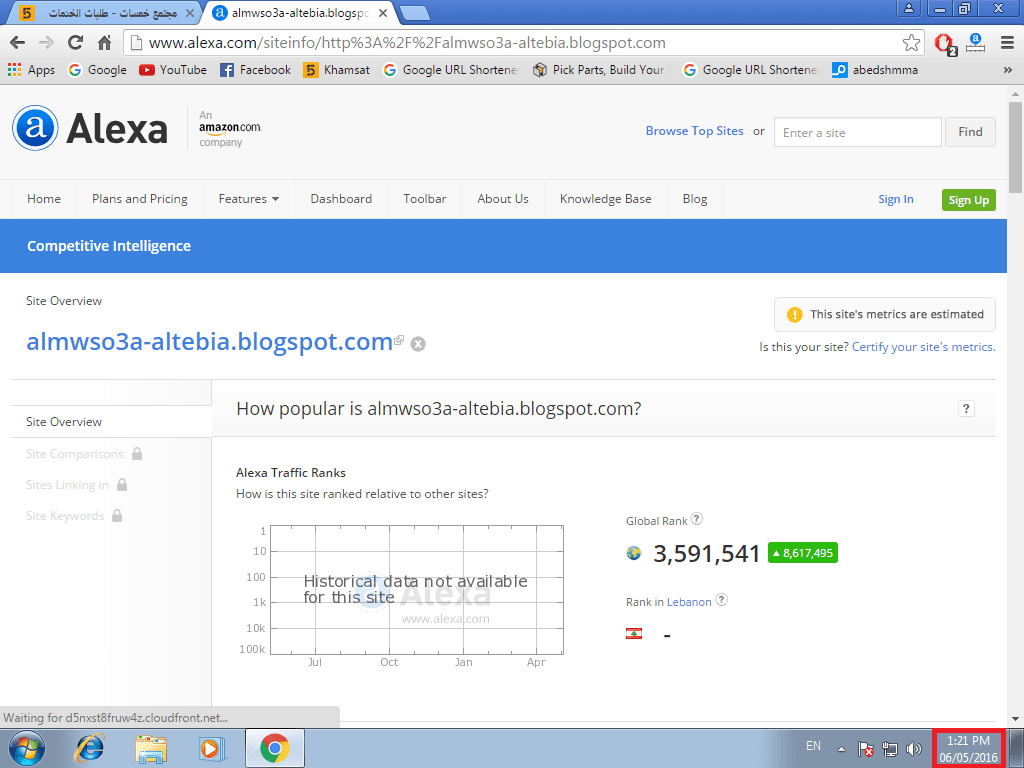
Task: Go back with the browser back arrow
Action: point(18,43)
